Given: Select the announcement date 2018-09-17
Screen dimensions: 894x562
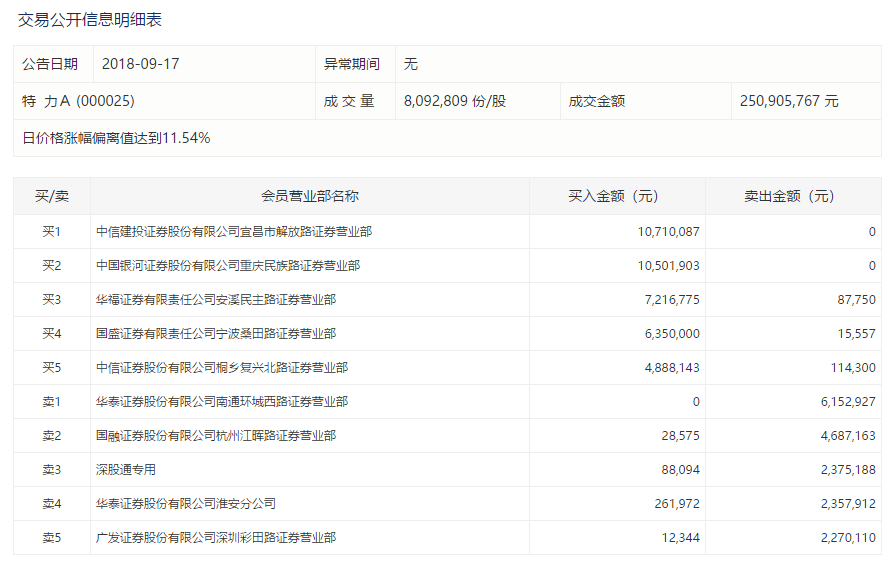Looking at the screenshot, I should pyautogui.click(x=140, y=64).
